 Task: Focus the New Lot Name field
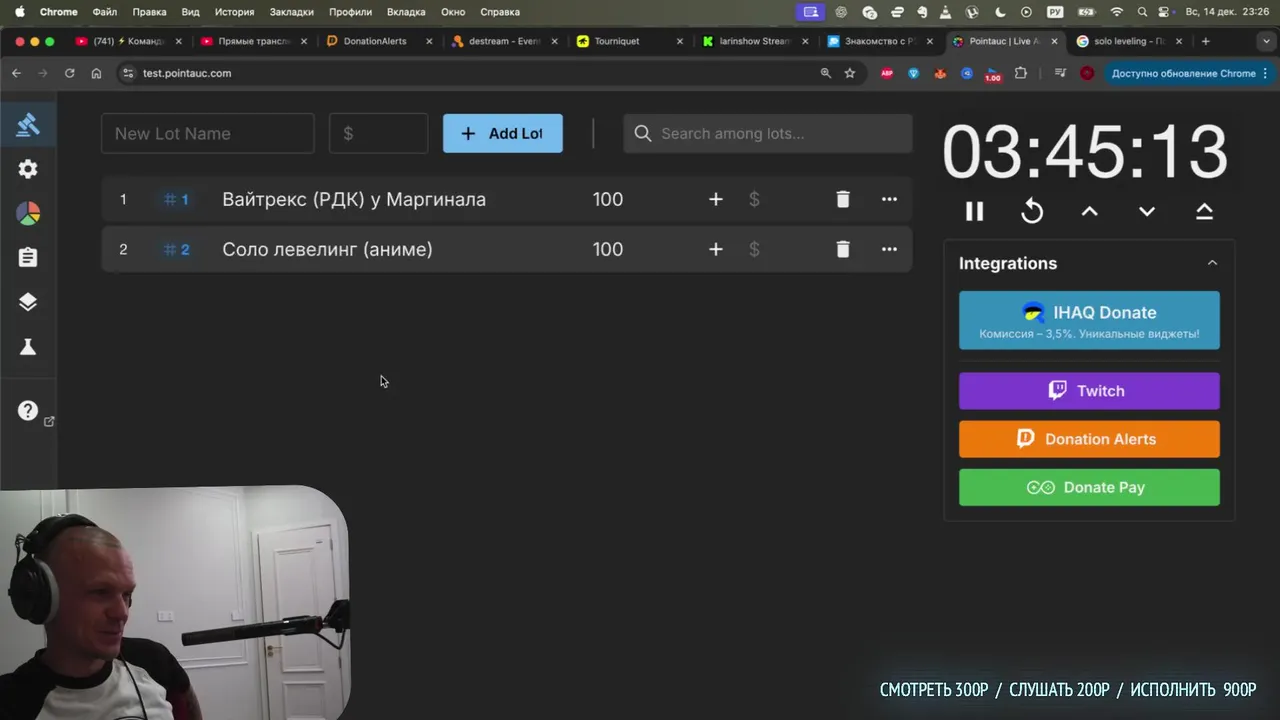pos(208,133)
